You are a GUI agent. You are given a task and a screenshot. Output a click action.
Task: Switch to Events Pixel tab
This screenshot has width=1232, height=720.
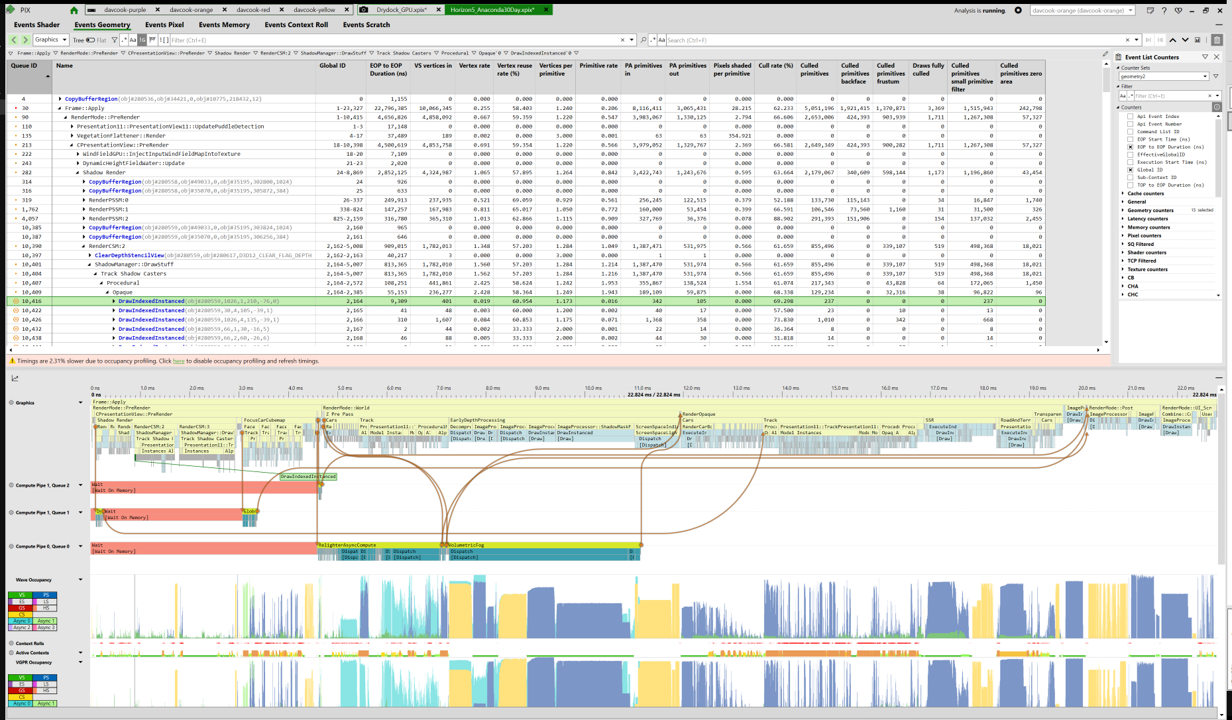coord(164,25)
